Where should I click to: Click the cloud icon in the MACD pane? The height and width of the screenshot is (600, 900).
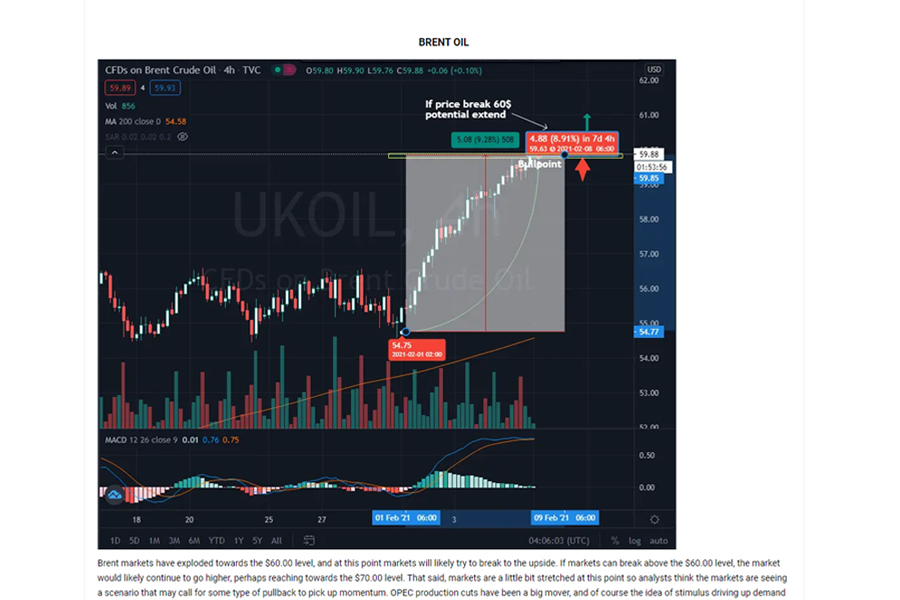click(x=115, y=495)
